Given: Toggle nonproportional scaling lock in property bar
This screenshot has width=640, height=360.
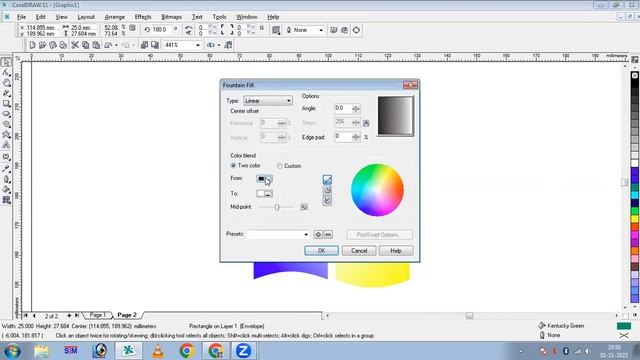Looking at the screenshot, I should [x=132, y=28].
